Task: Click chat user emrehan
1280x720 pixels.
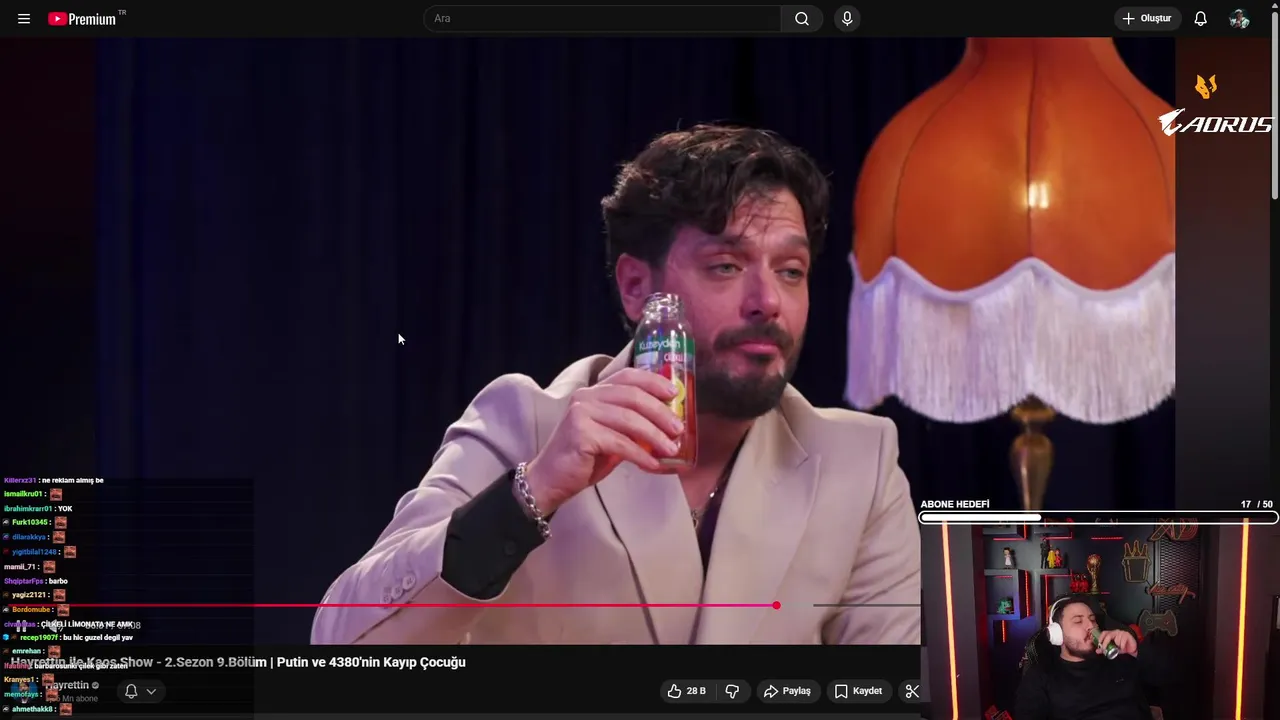Action: point(26,651)
